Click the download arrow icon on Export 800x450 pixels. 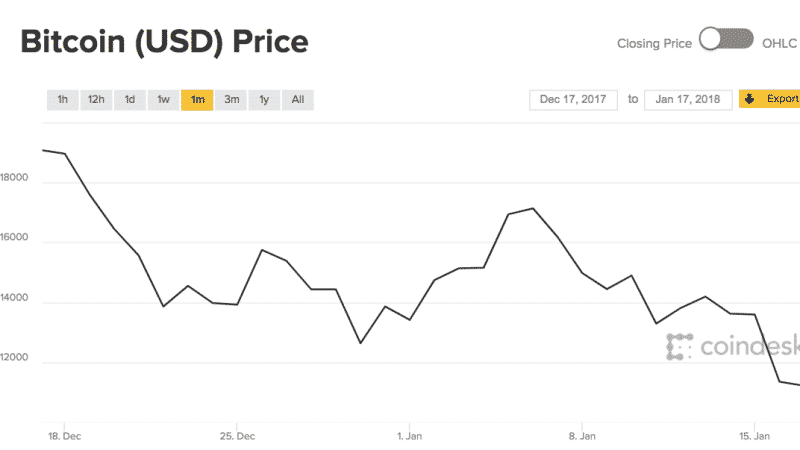(x=751, y=99)
